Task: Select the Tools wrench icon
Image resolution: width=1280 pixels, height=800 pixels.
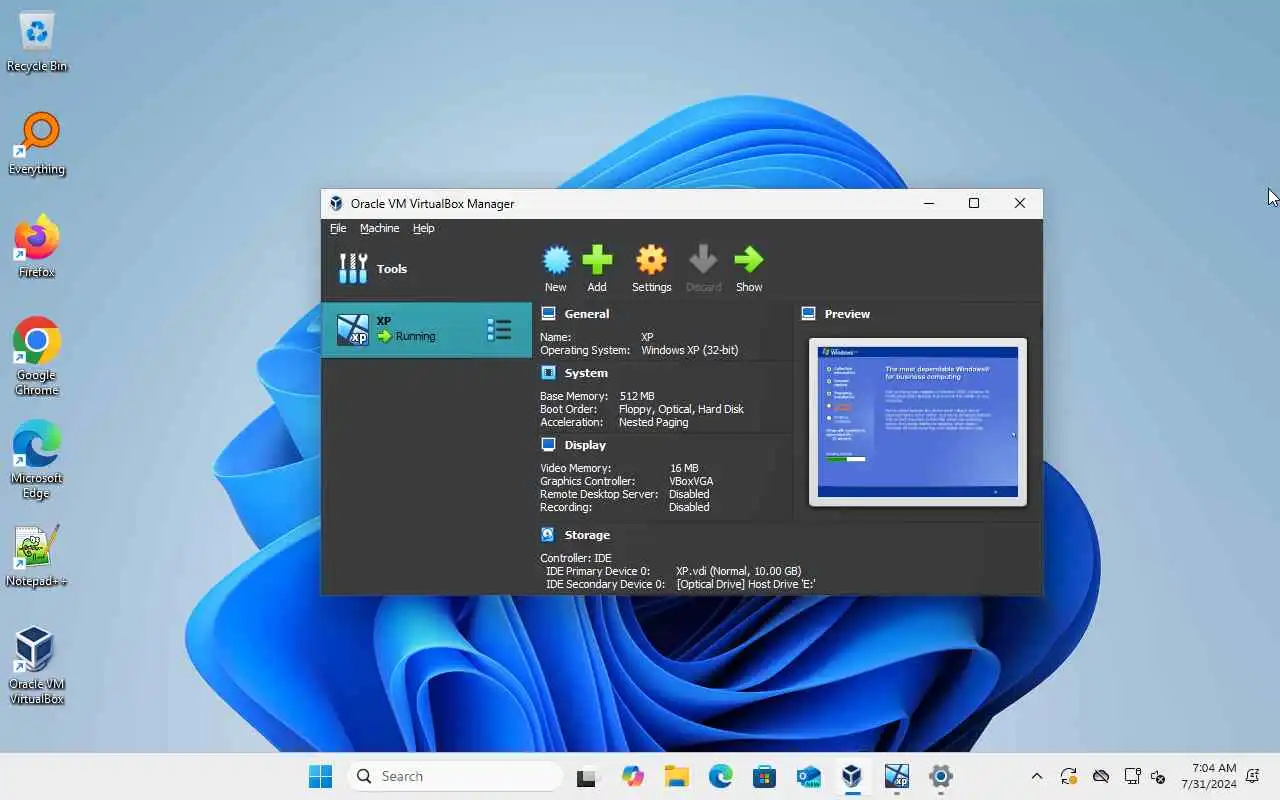Action: 353,268
